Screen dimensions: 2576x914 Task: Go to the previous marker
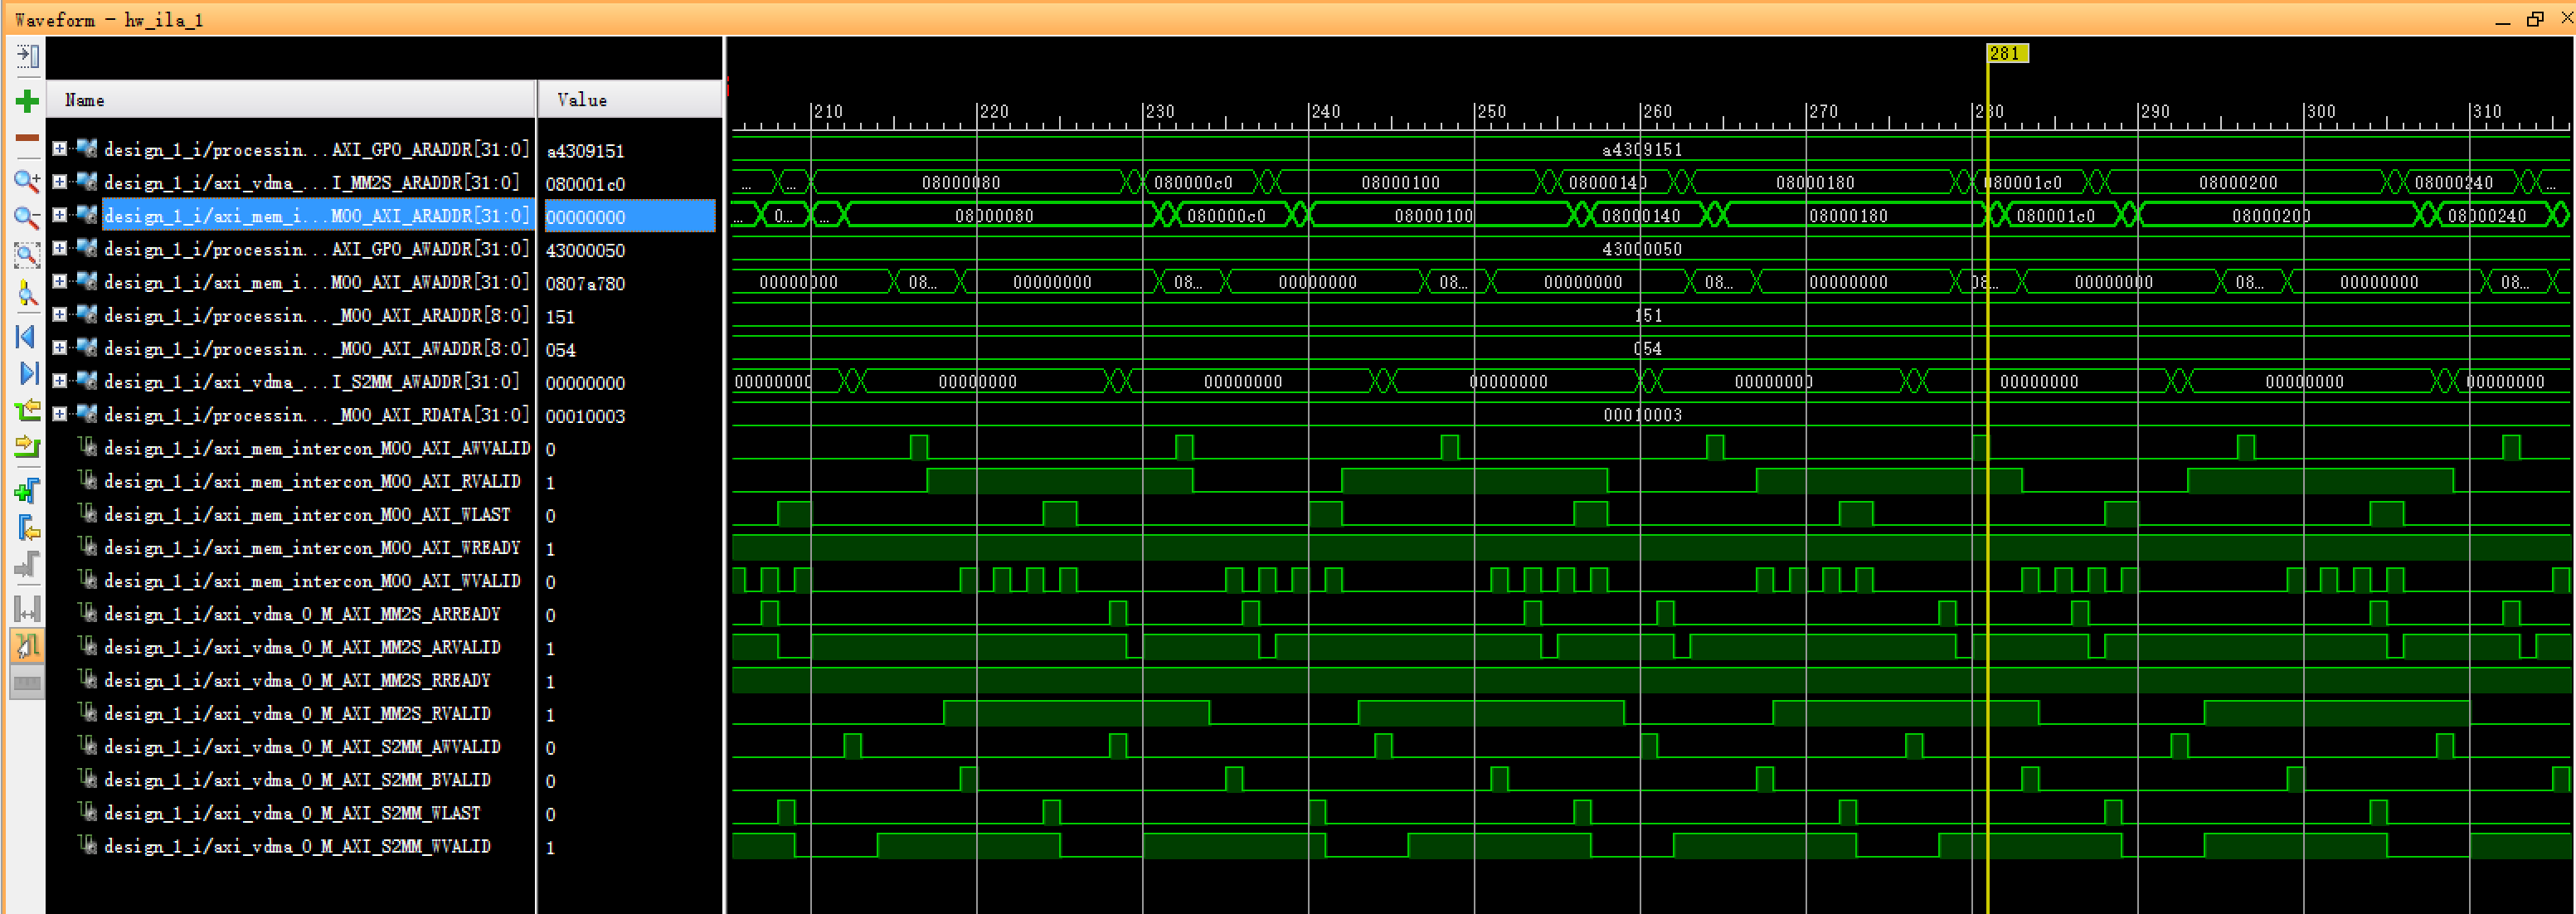coord(27,527)
